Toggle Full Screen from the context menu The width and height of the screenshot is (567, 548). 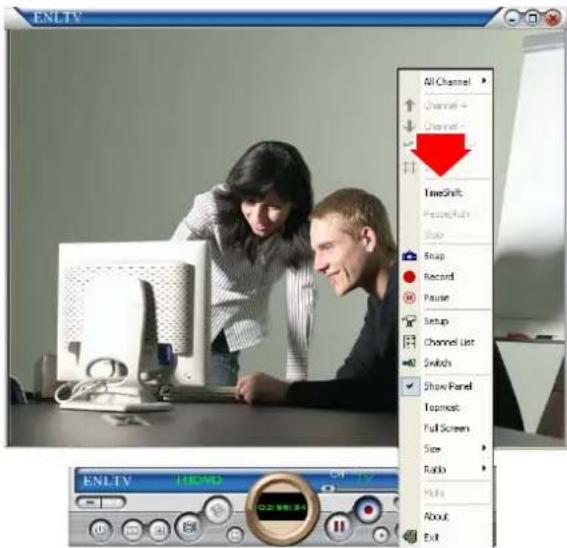coord(446,428)
